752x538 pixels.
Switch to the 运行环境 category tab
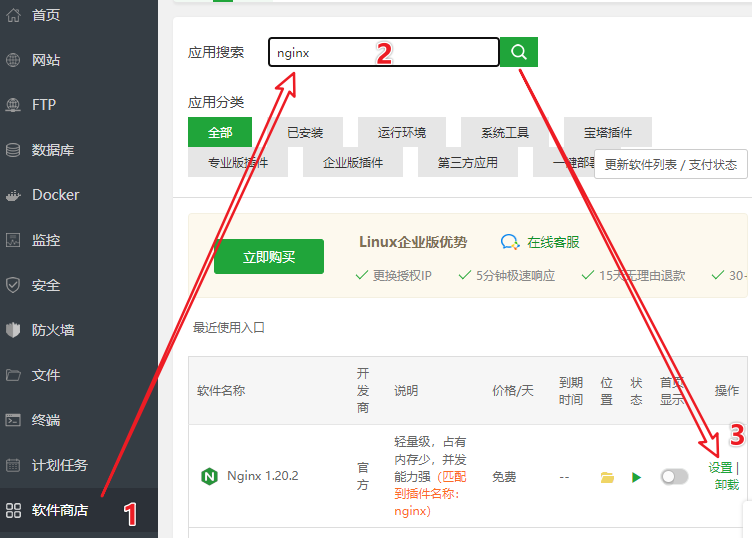[402, 132]
